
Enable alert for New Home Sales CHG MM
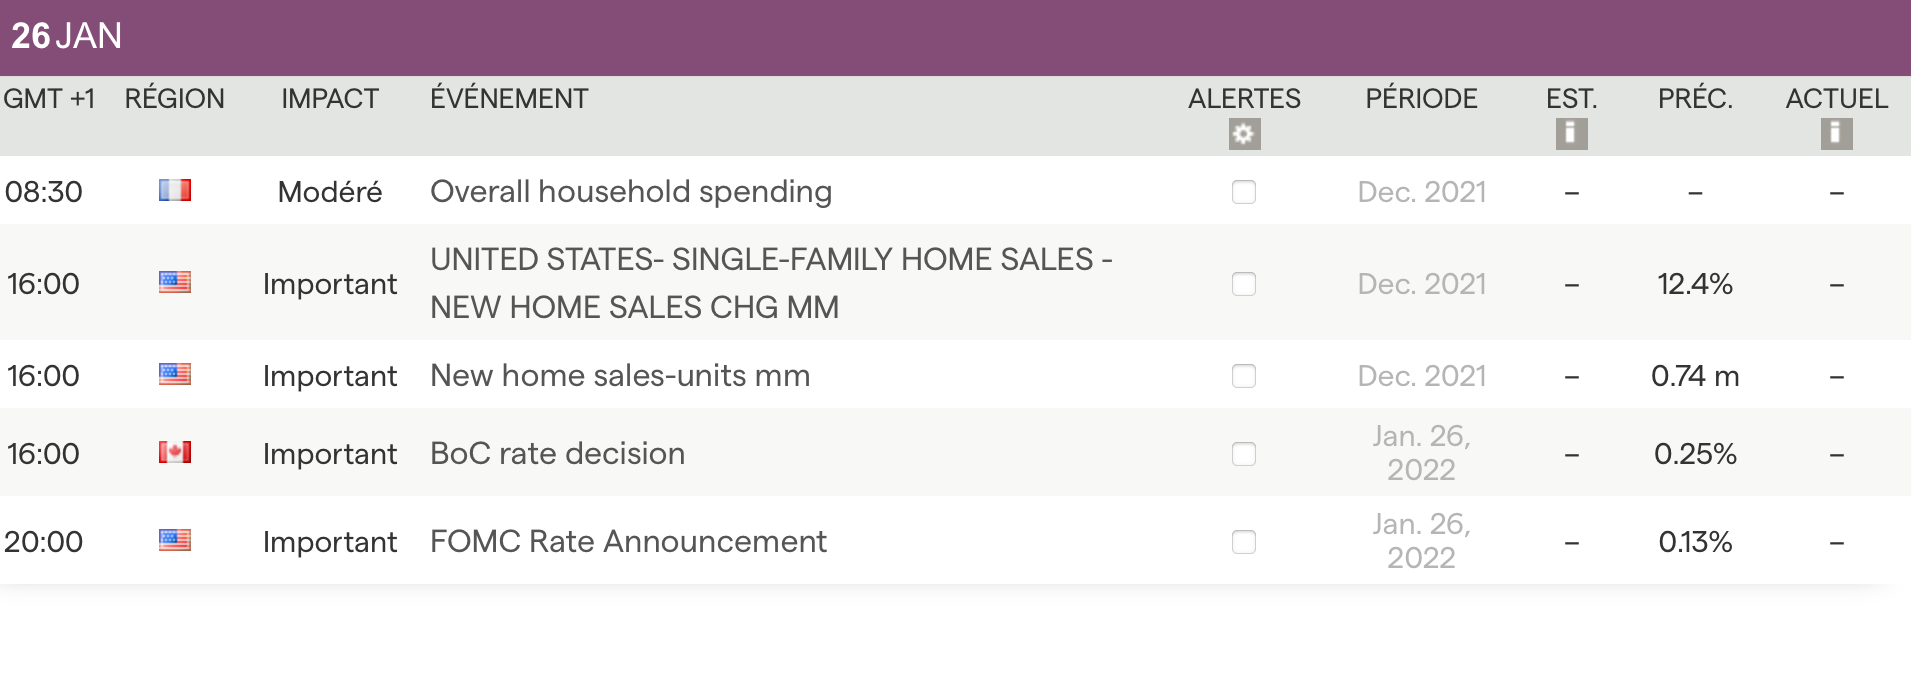[x=1244, y=284]
